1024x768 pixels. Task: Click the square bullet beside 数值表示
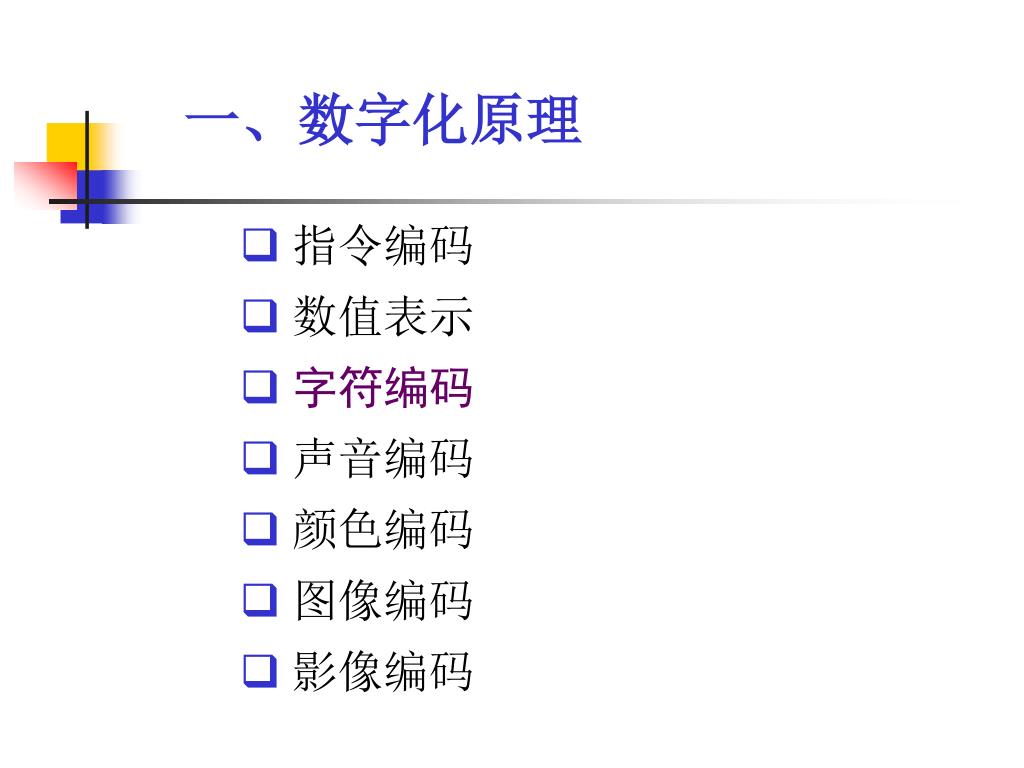(x=260, y=316)
